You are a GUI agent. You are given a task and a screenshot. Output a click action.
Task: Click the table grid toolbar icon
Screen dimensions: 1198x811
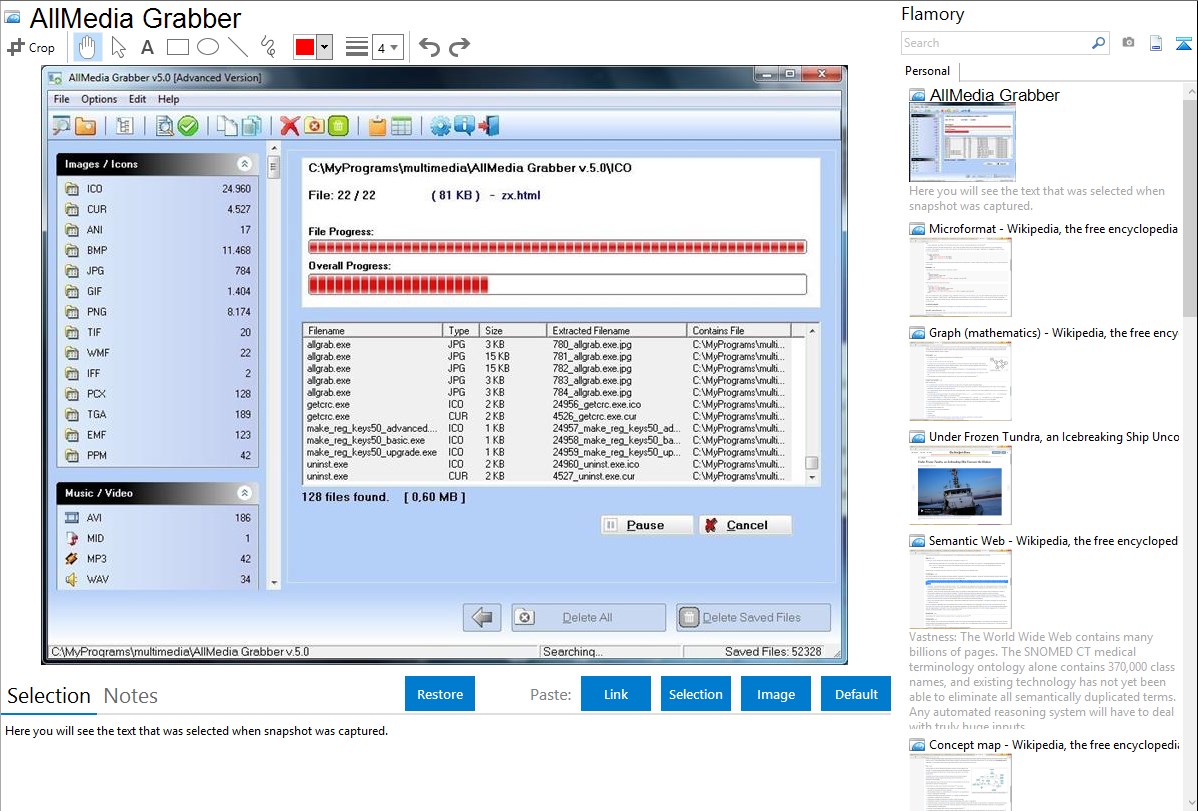coord(401,126)
